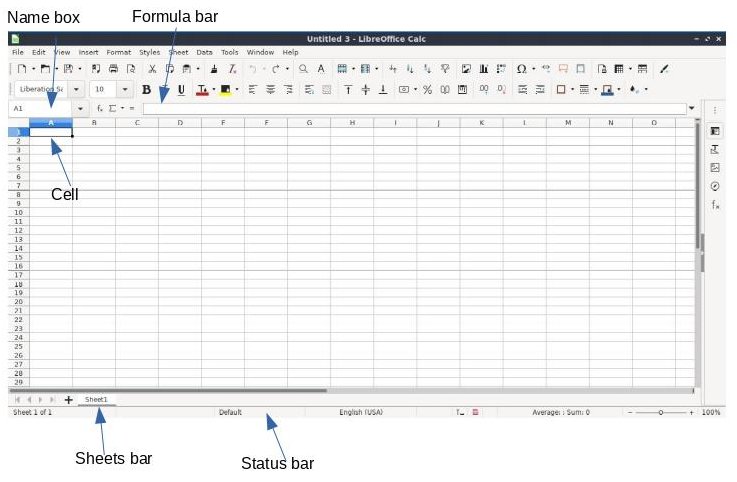Open Sidebar Functions deck icon
Viewport: 737px width, 482px height.
tap(715, 205)
